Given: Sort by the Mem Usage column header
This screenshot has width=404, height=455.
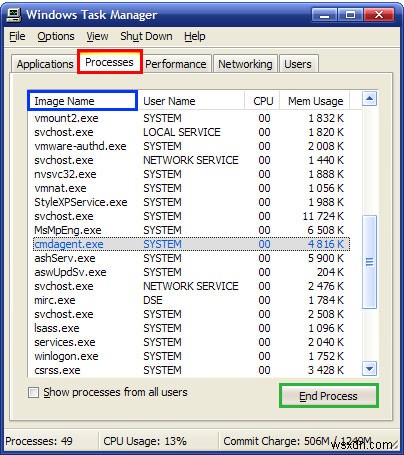Looking at the screenshot, I should pos(315,101).
